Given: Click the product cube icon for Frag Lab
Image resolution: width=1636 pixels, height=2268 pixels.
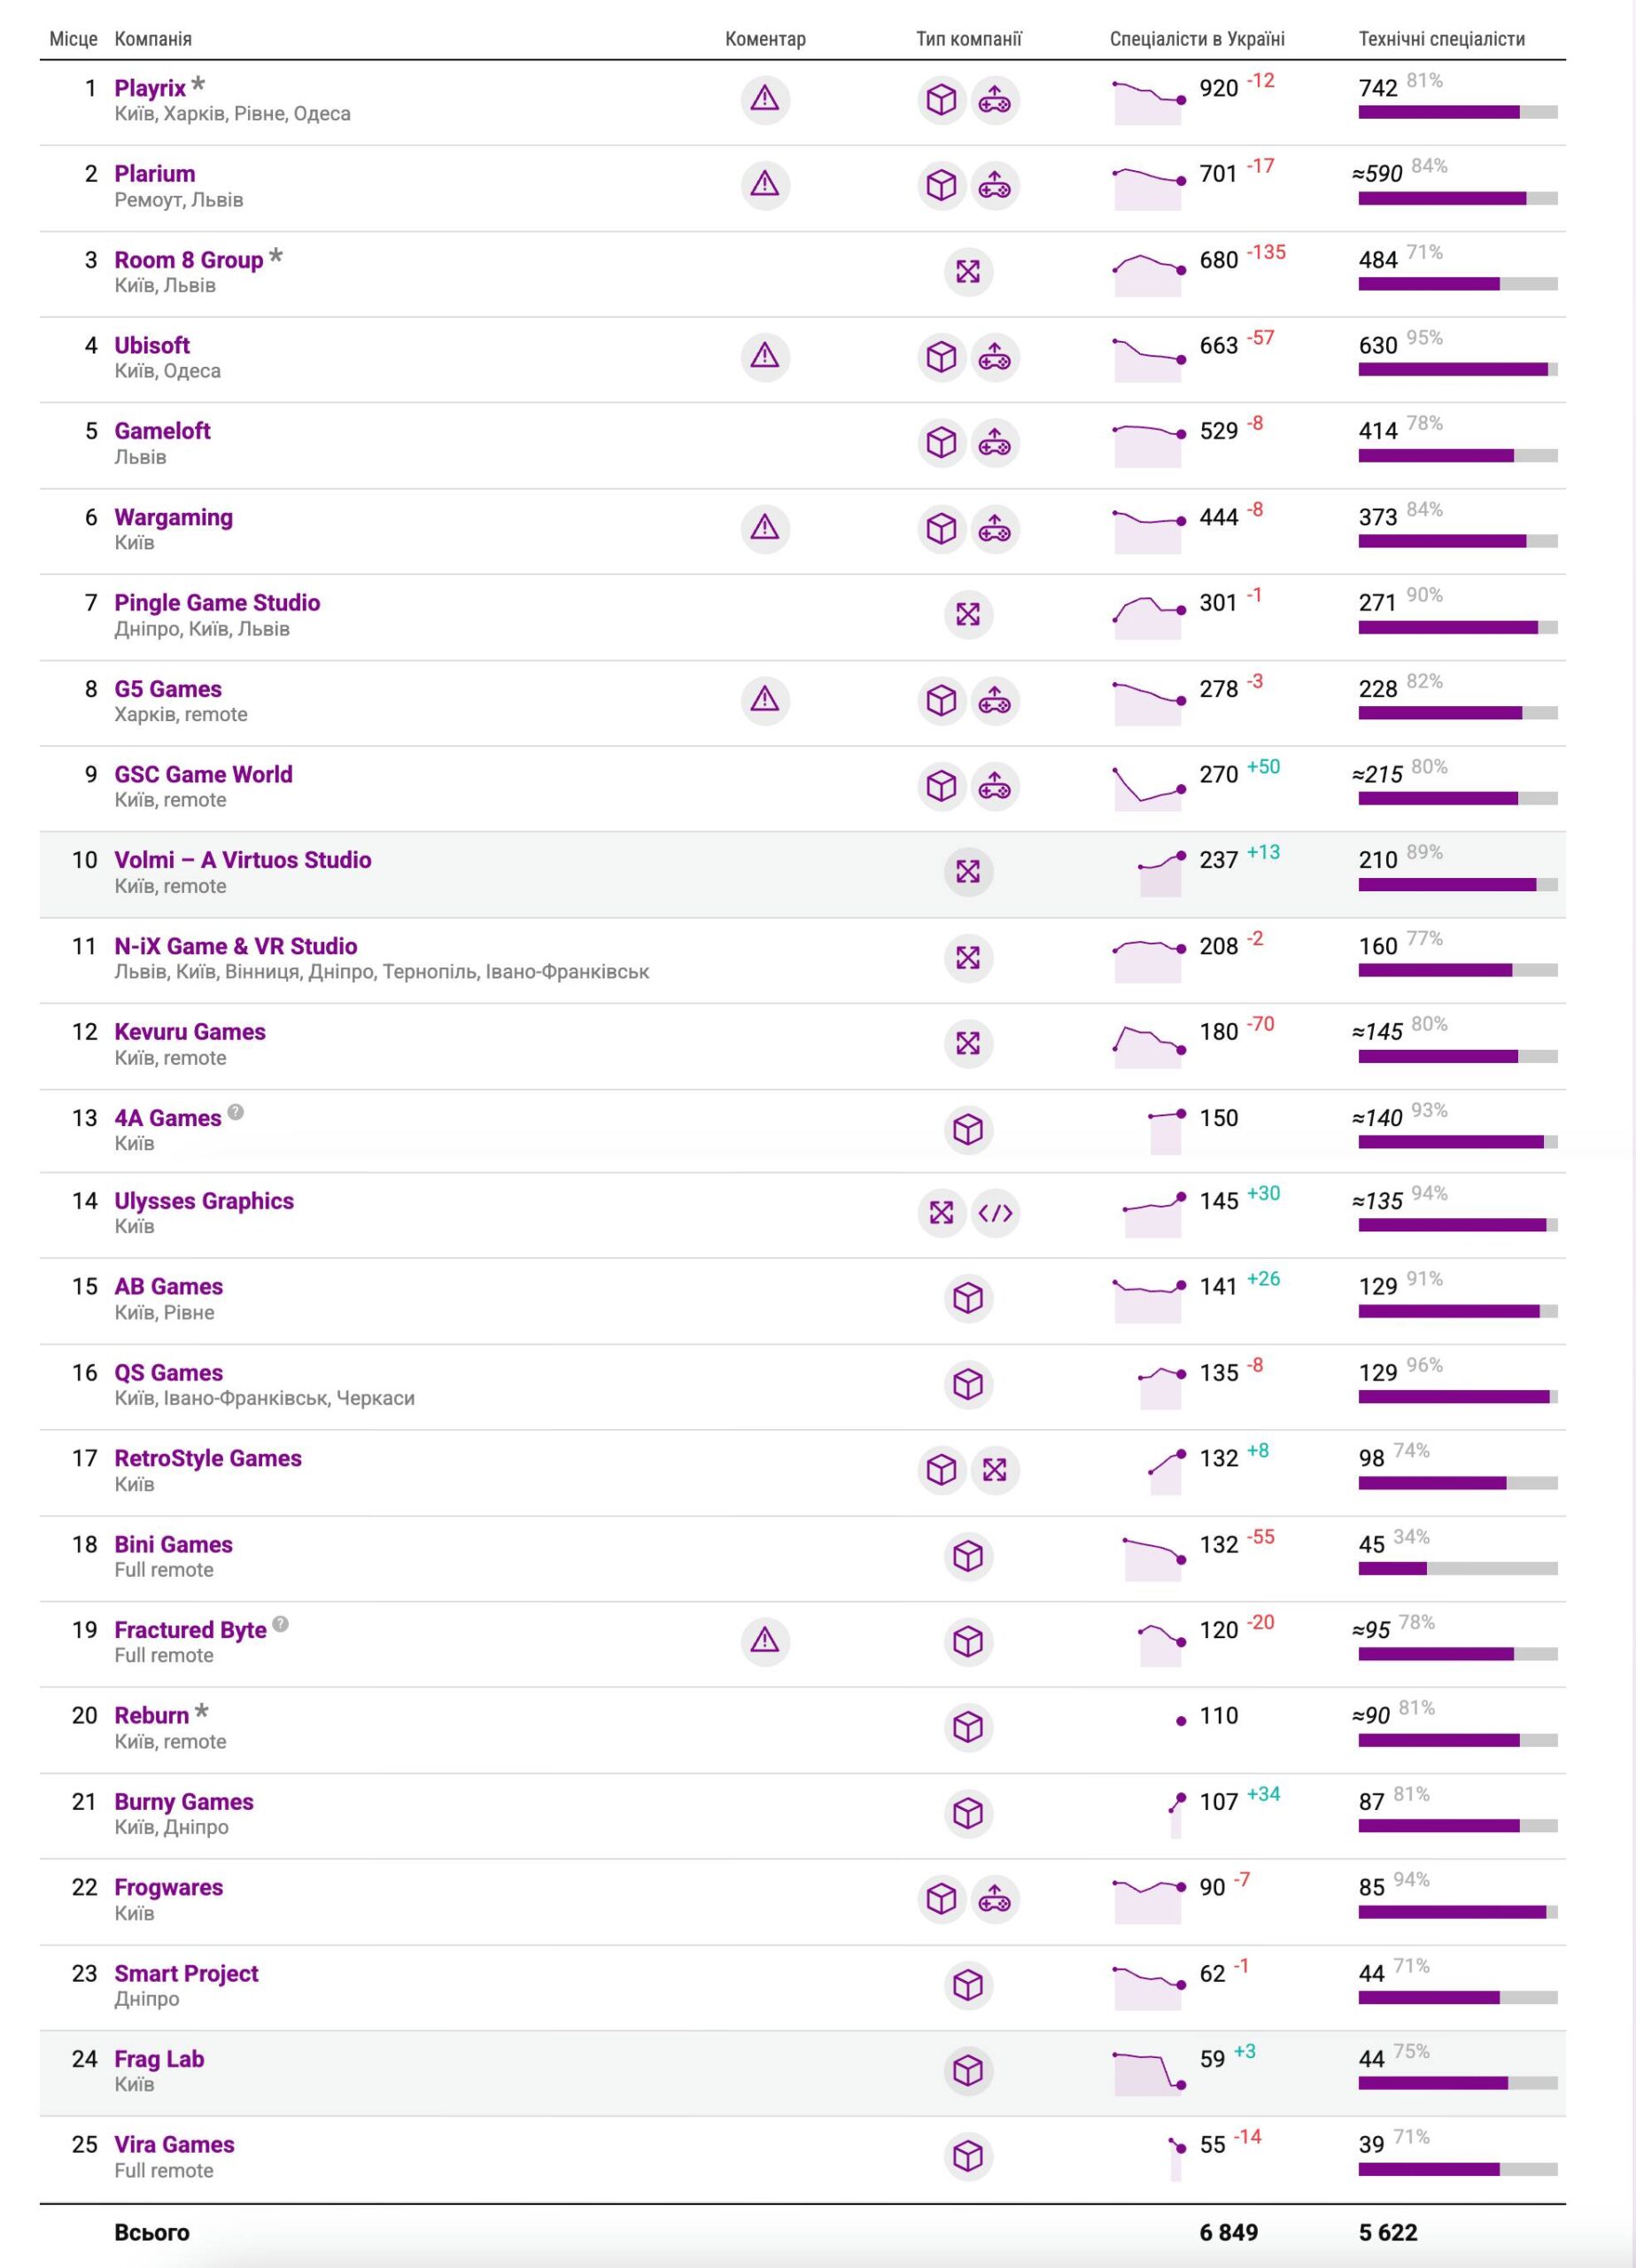Looking at the screenshot, I should point(968,2070).
